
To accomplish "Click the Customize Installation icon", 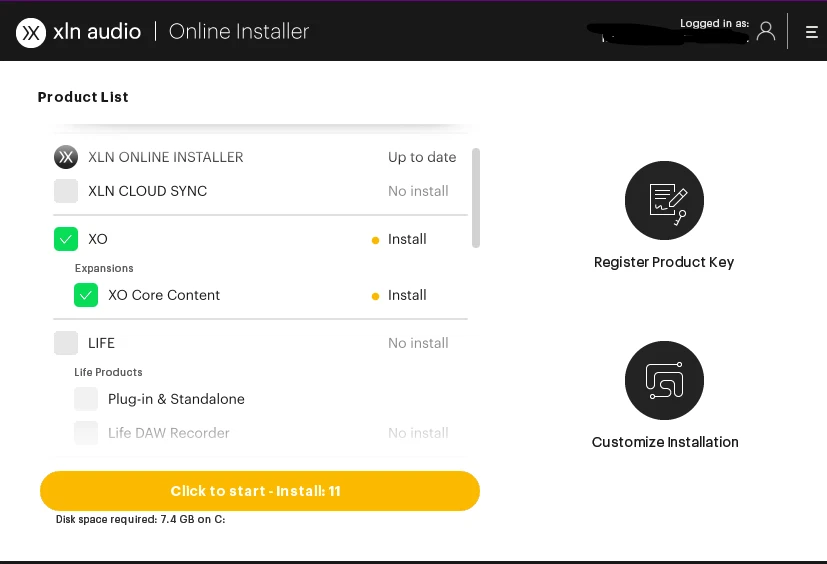I will click(664, 381).
